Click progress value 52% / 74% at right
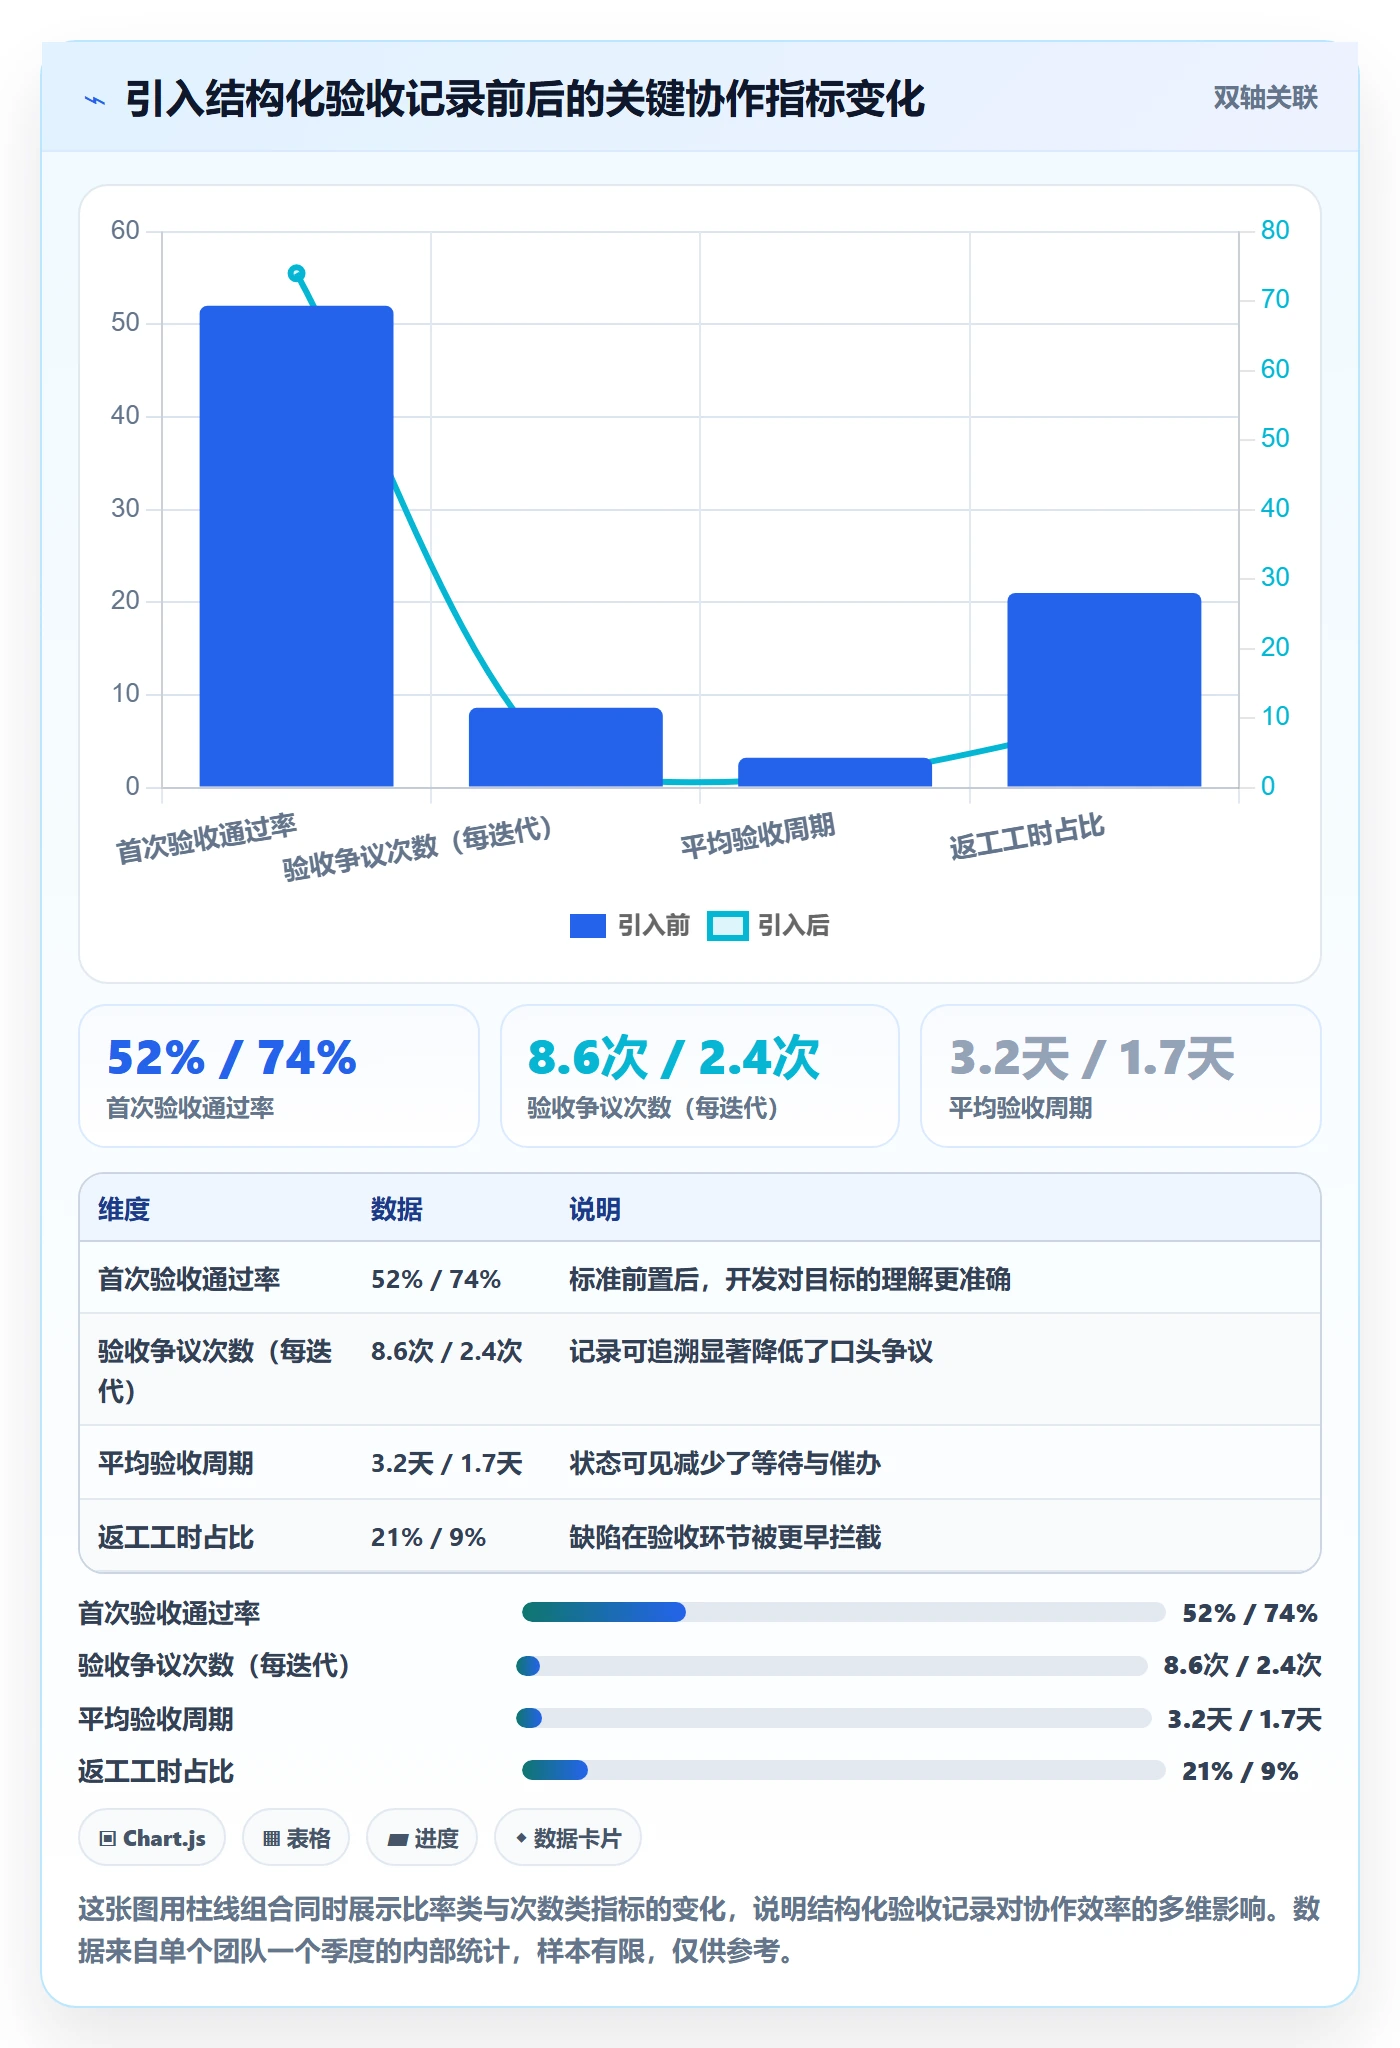The image size is (1400, 2048). tap(1250, 1613)
